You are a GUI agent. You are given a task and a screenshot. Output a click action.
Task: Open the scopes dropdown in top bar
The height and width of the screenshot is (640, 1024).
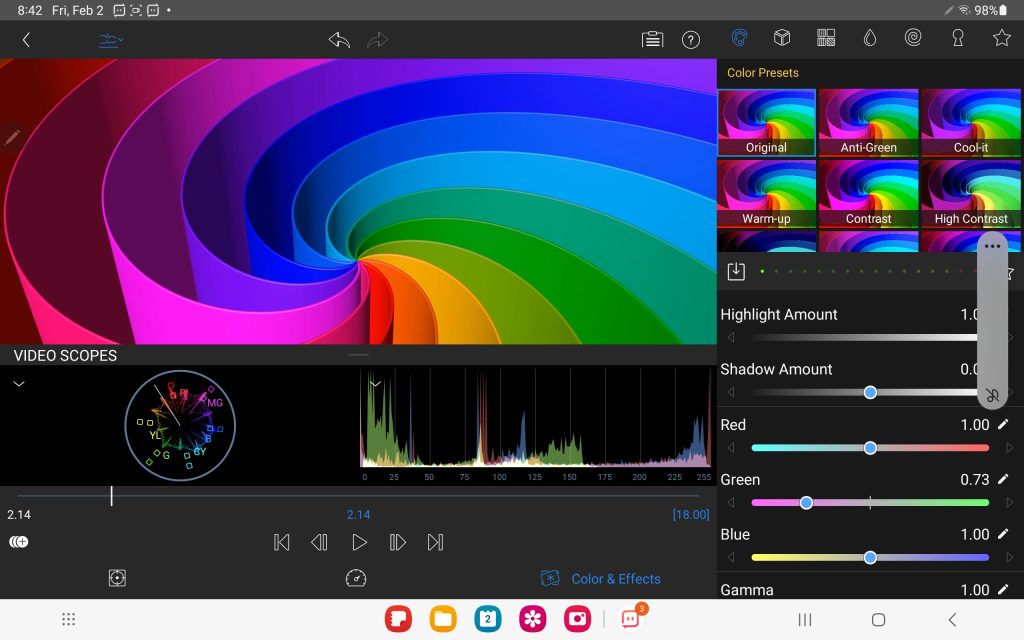(x=110, y=40)
